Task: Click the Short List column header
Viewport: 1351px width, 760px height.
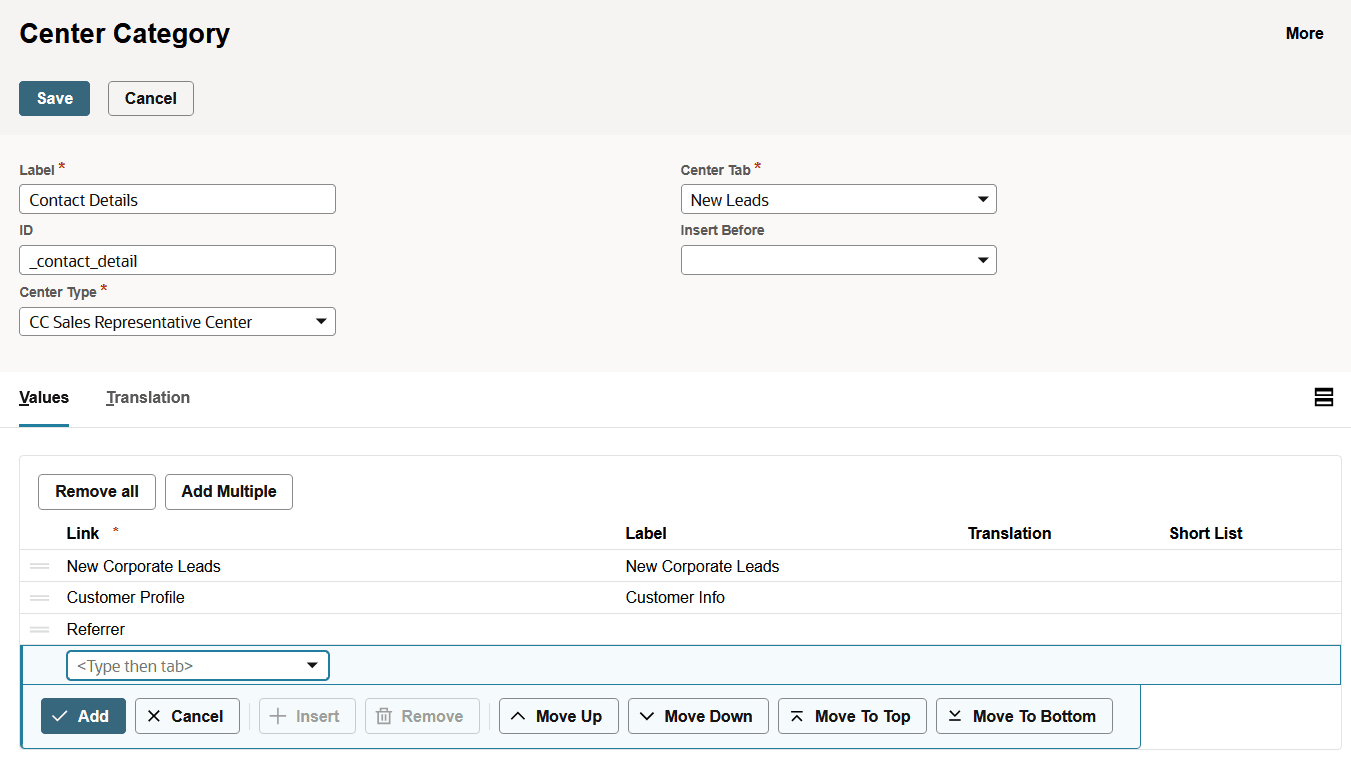Action: point(1206,533)
